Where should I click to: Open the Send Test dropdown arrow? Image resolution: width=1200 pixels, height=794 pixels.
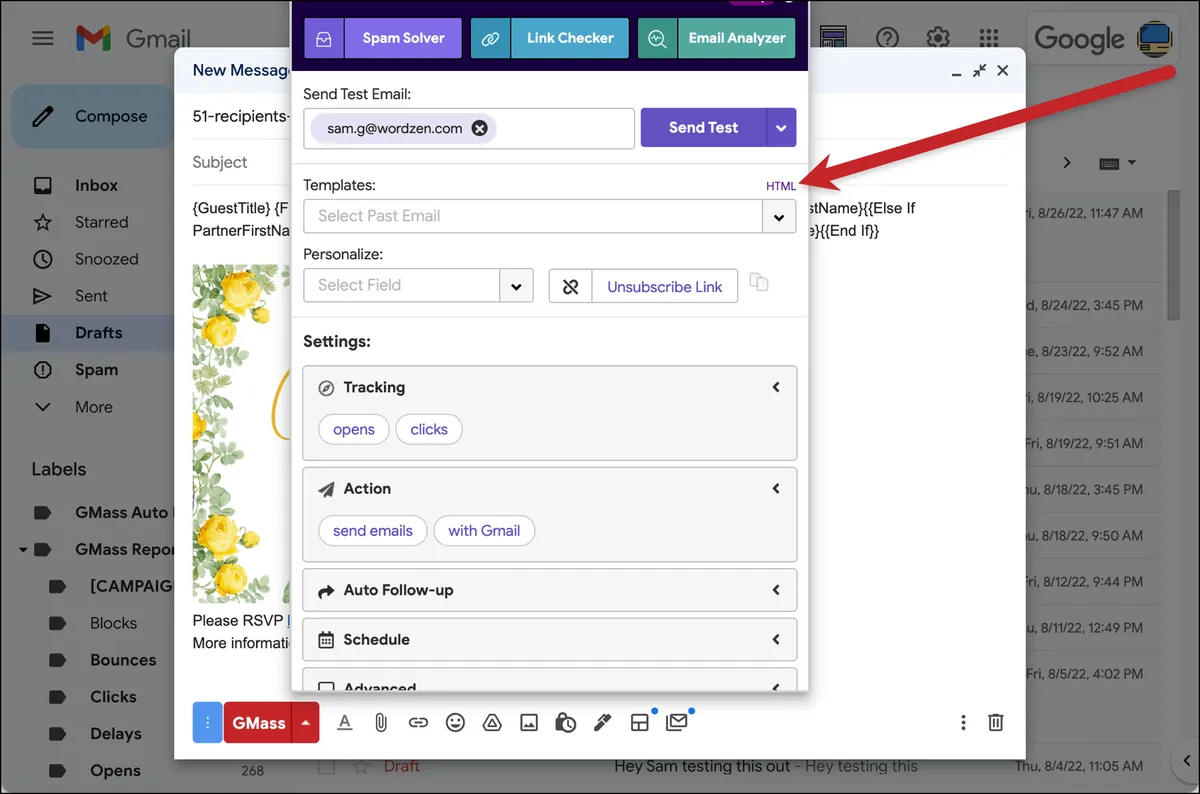pos(781,128)
